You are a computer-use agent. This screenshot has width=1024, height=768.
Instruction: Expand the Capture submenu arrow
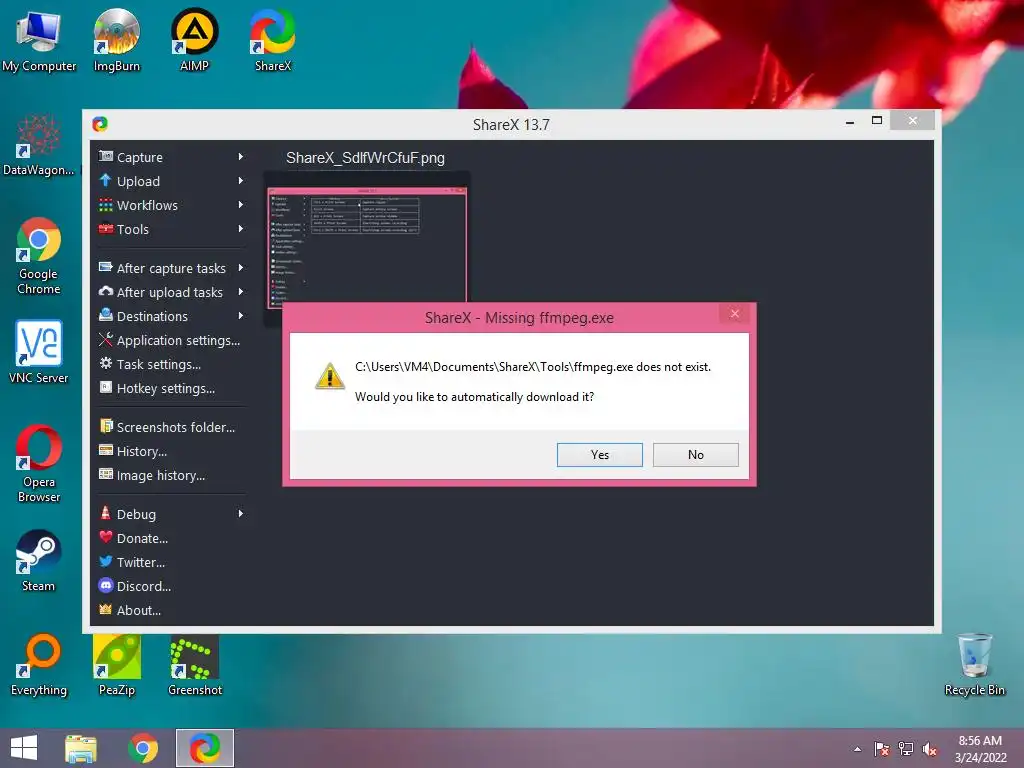[240, 157]
